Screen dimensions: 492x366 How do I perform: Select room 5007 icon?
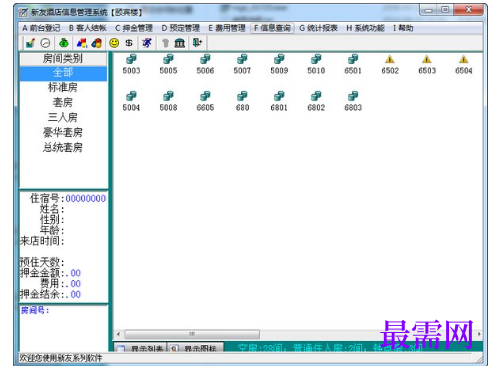[x=242, y=59]
